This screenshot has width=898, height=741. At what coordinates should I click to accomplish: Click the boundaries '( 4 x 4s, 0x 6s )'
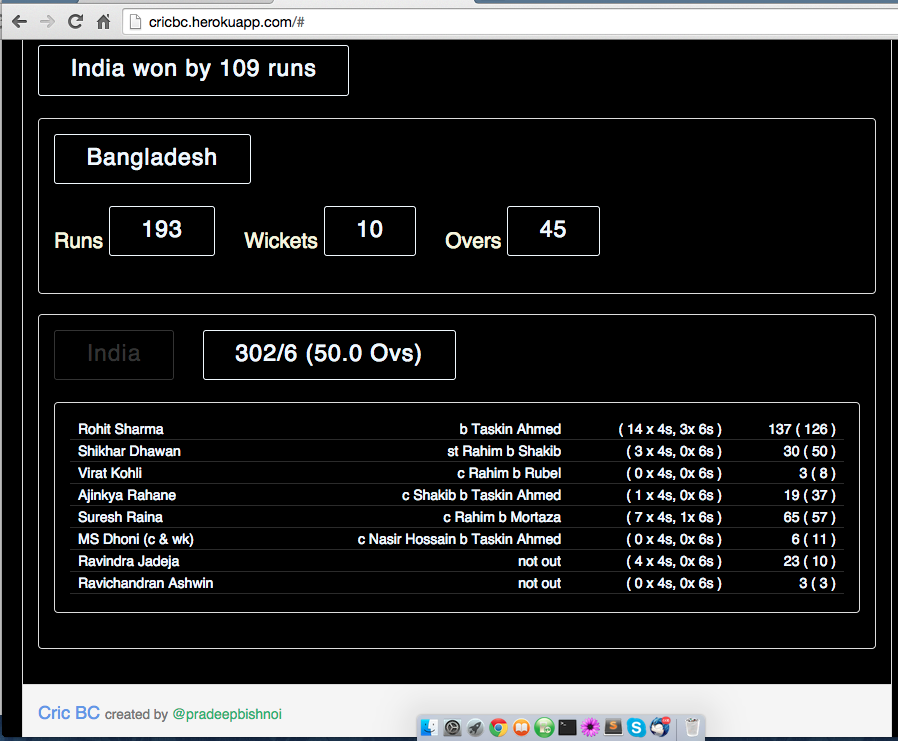tap(674, 561)
